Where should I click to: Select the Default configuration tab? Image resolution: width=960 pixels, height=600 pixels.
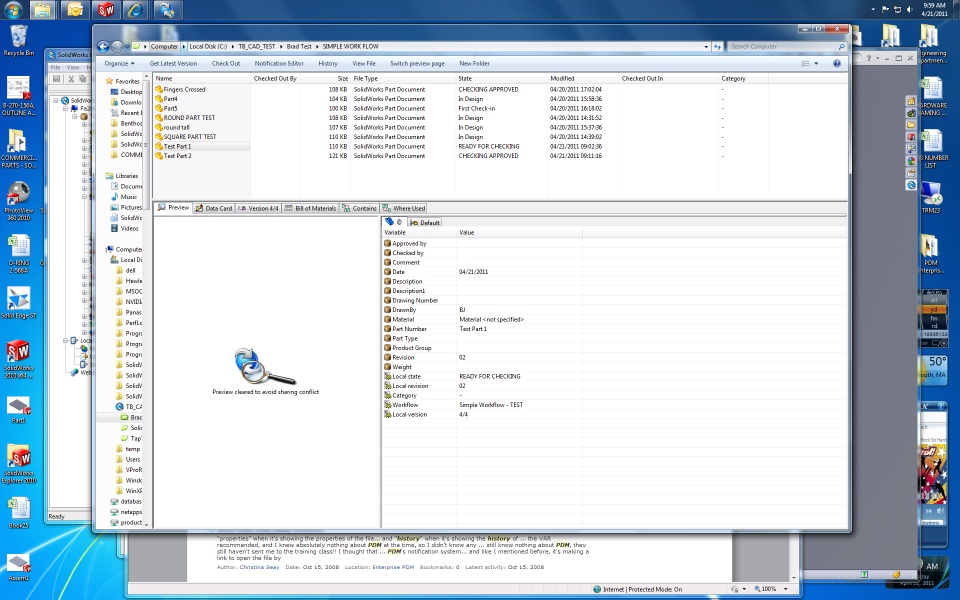(425, 222)
